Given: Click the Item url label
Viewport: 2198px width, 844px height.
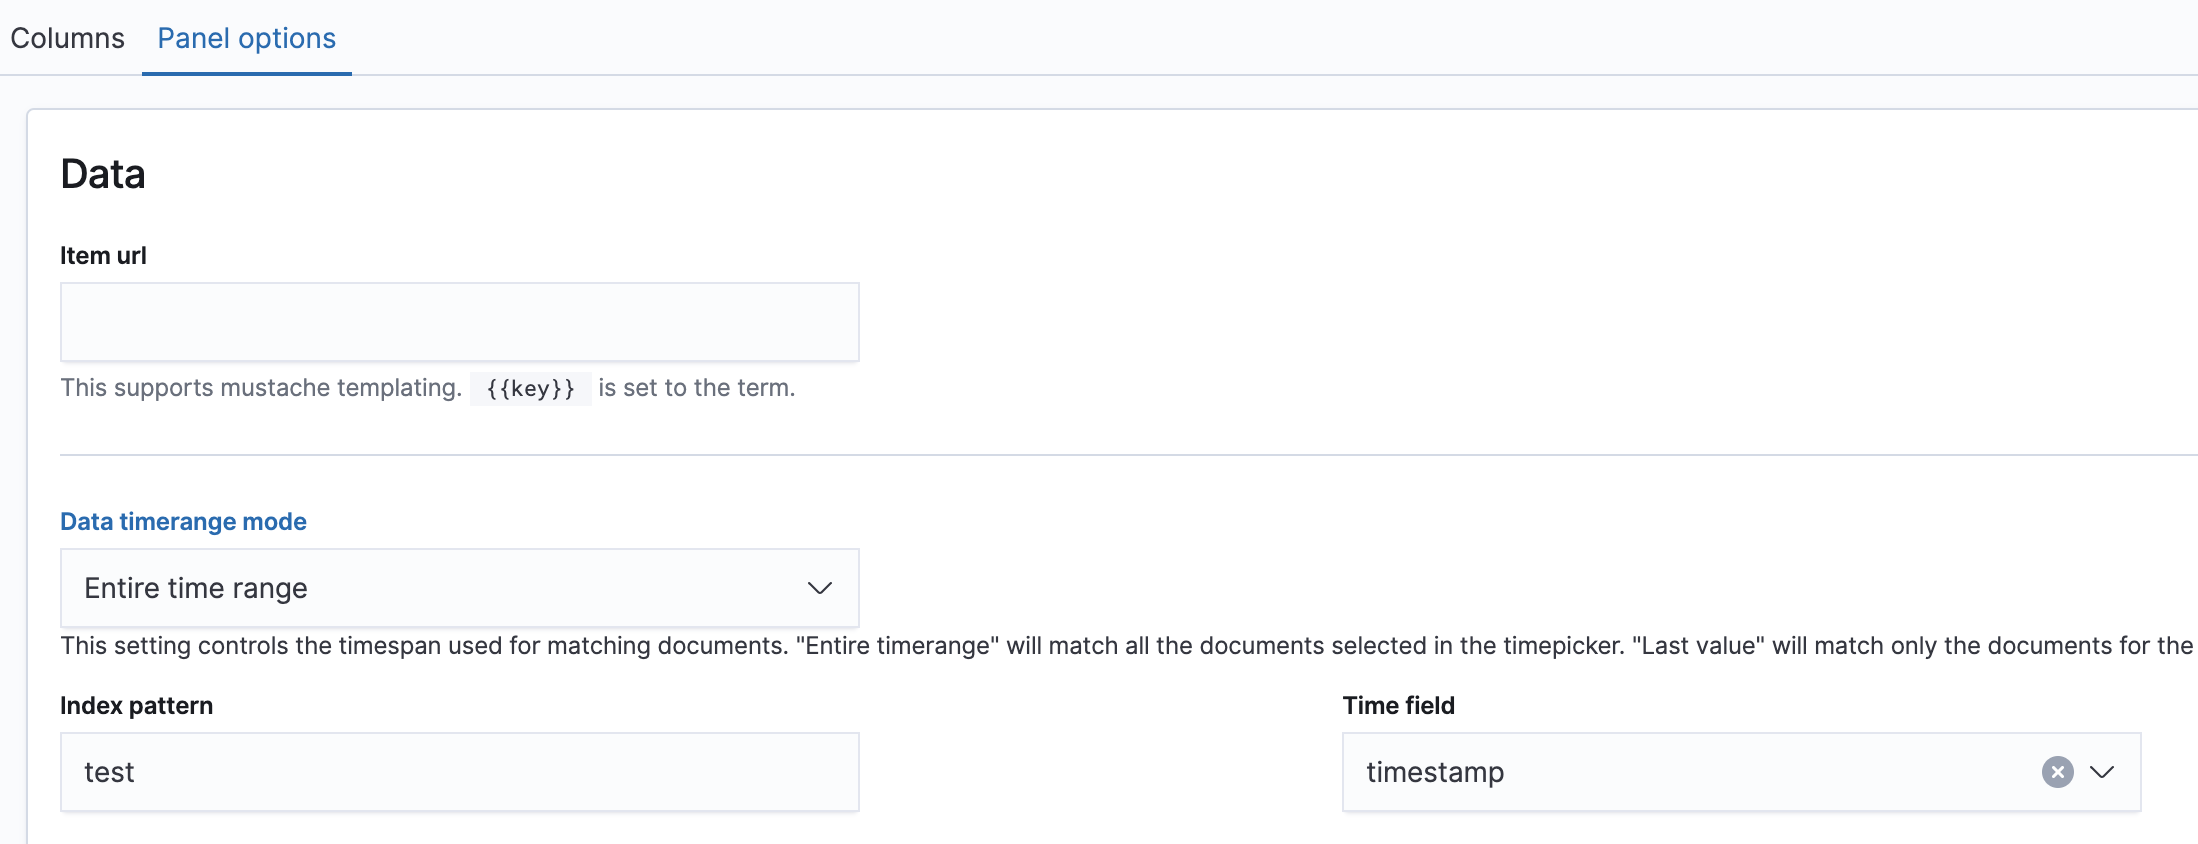Looking at the screenshot, I should click(x=103, y=255).
